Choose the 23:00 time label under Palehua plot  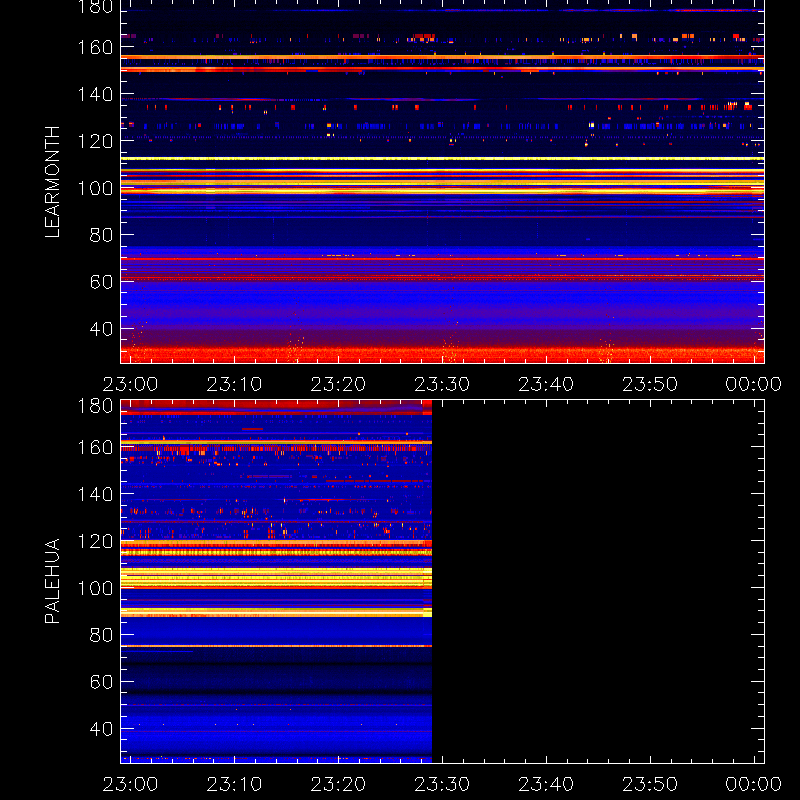click(130, 784)
